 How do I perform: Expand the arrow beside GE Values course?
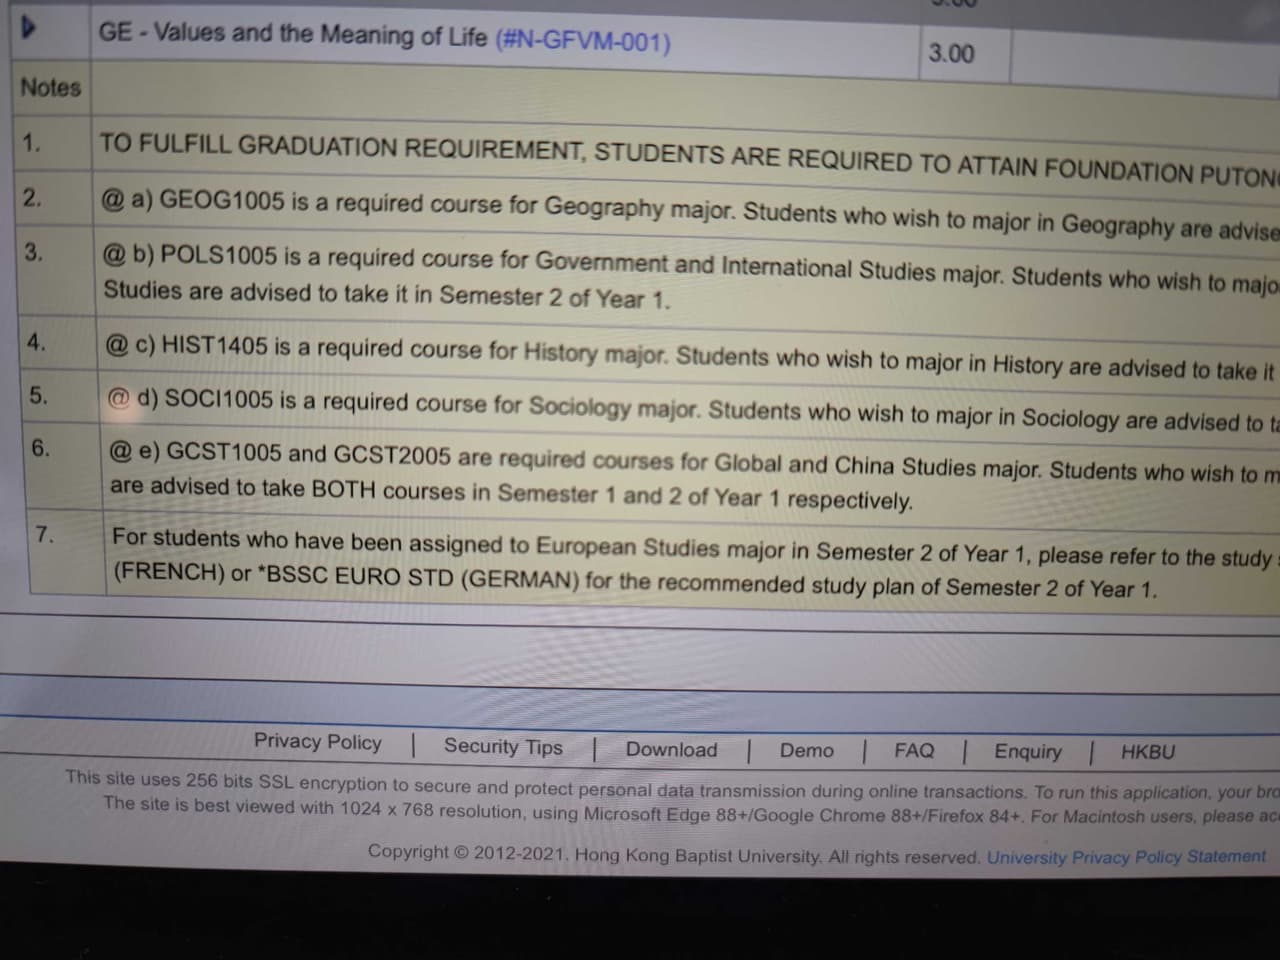click(30, 29)
